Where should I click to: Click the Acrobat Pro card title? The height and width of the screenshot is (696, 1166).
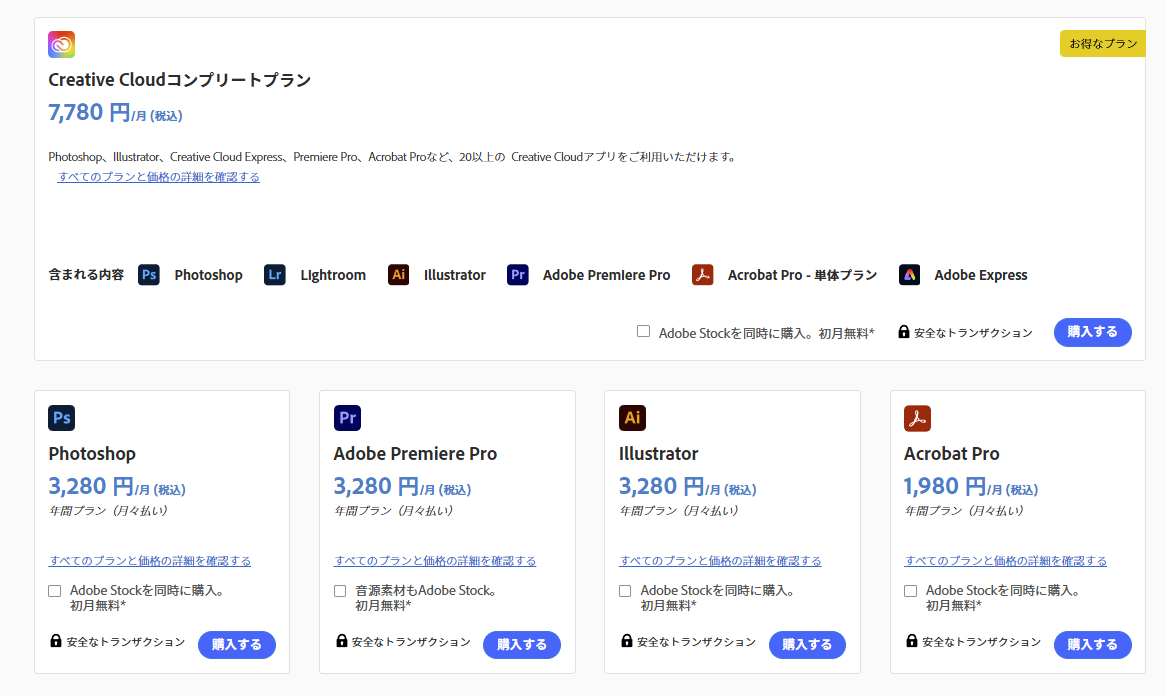click(x=952, y=454)
